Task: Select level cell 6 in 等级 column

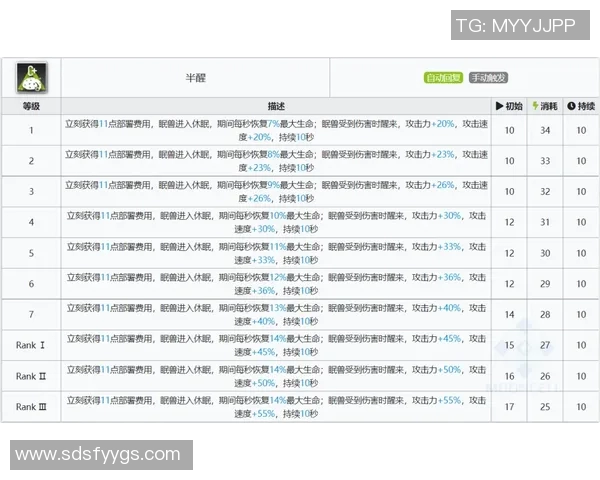Action: [31, 284]
